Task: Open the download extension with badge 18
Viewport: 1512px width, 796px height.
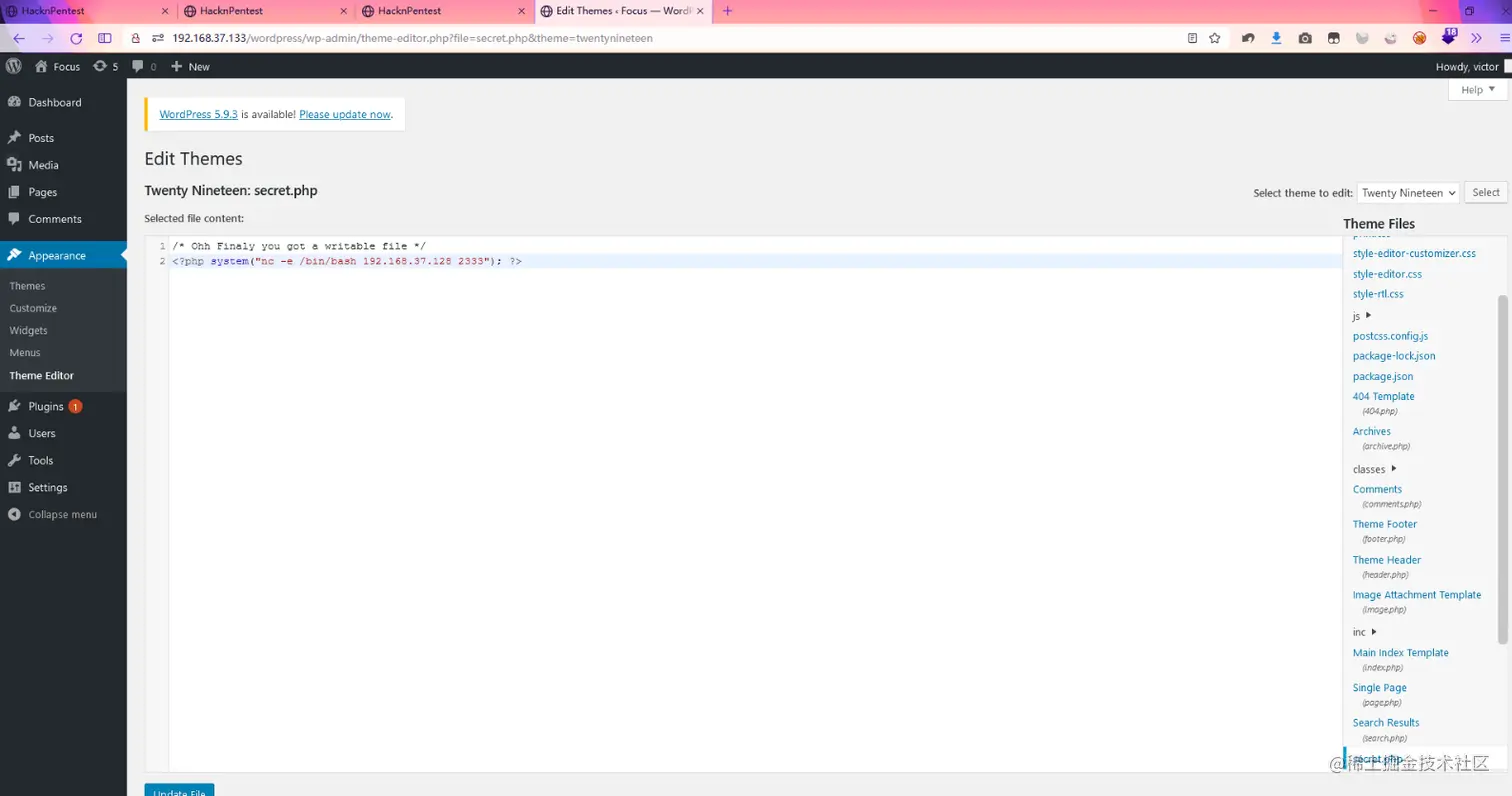Action: tap(1448, 37)
